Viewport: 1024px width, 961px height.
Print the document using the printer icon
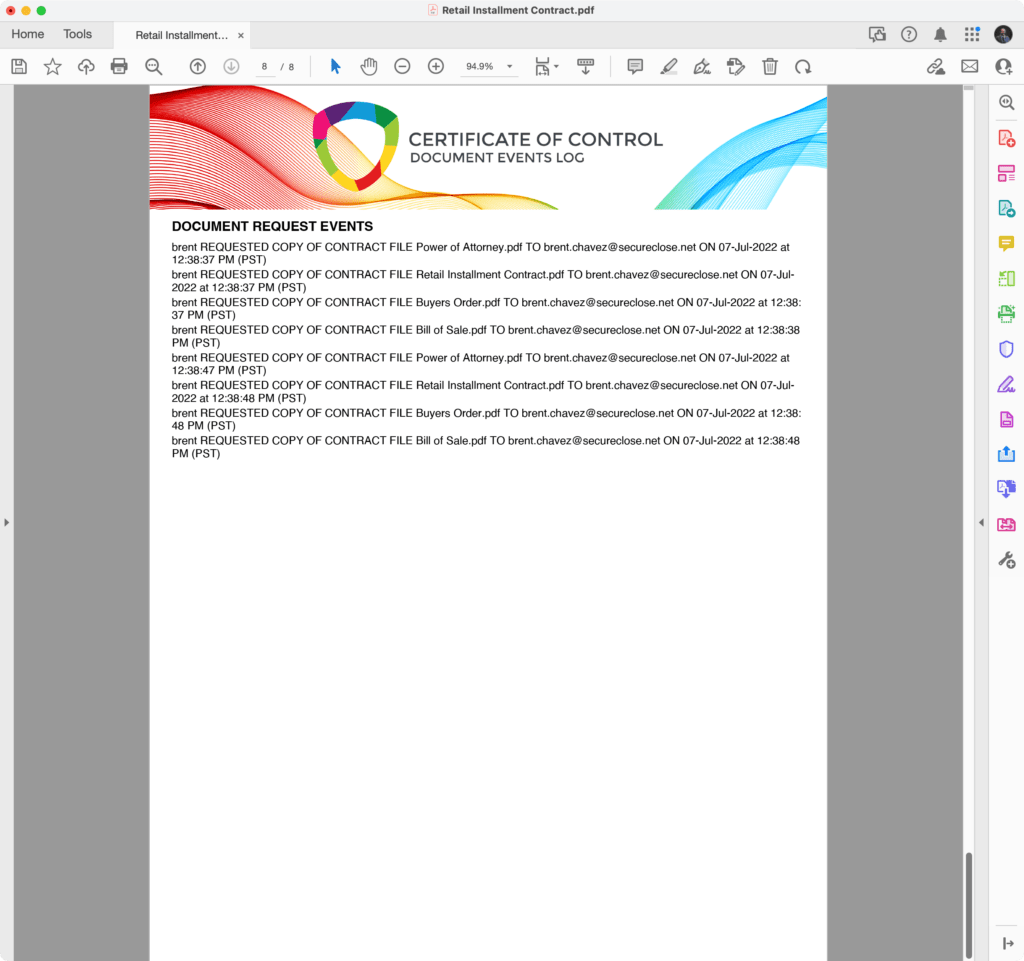point(119,67)
